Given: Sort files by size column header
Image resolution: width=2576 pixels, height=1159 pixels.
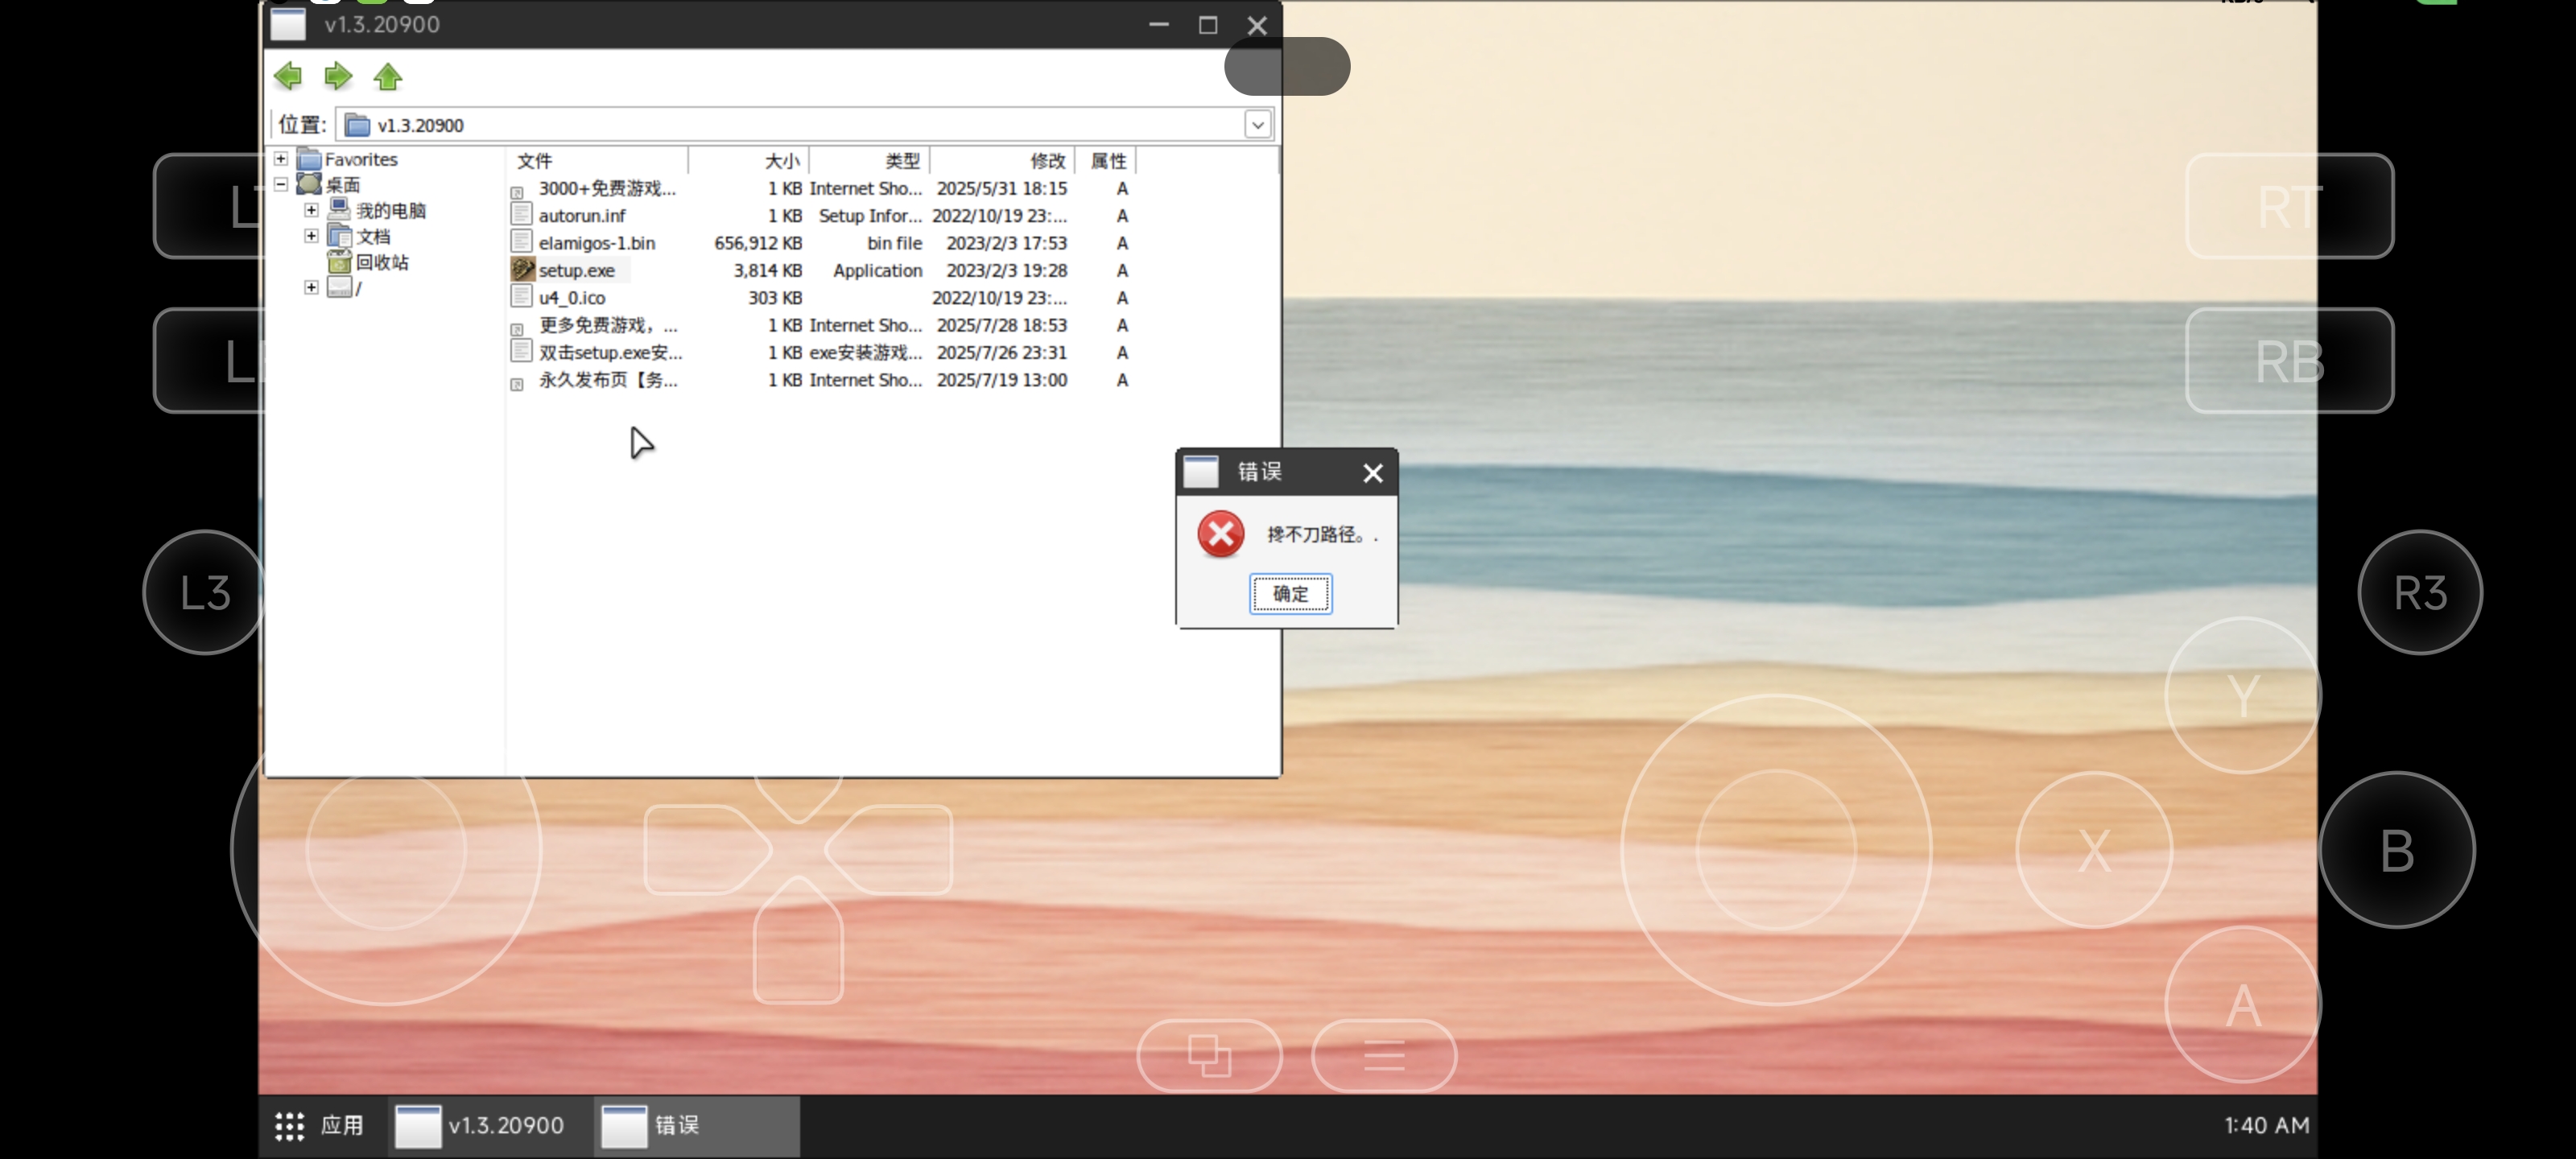Looking at the screenshot, I should tap(781, 161).
